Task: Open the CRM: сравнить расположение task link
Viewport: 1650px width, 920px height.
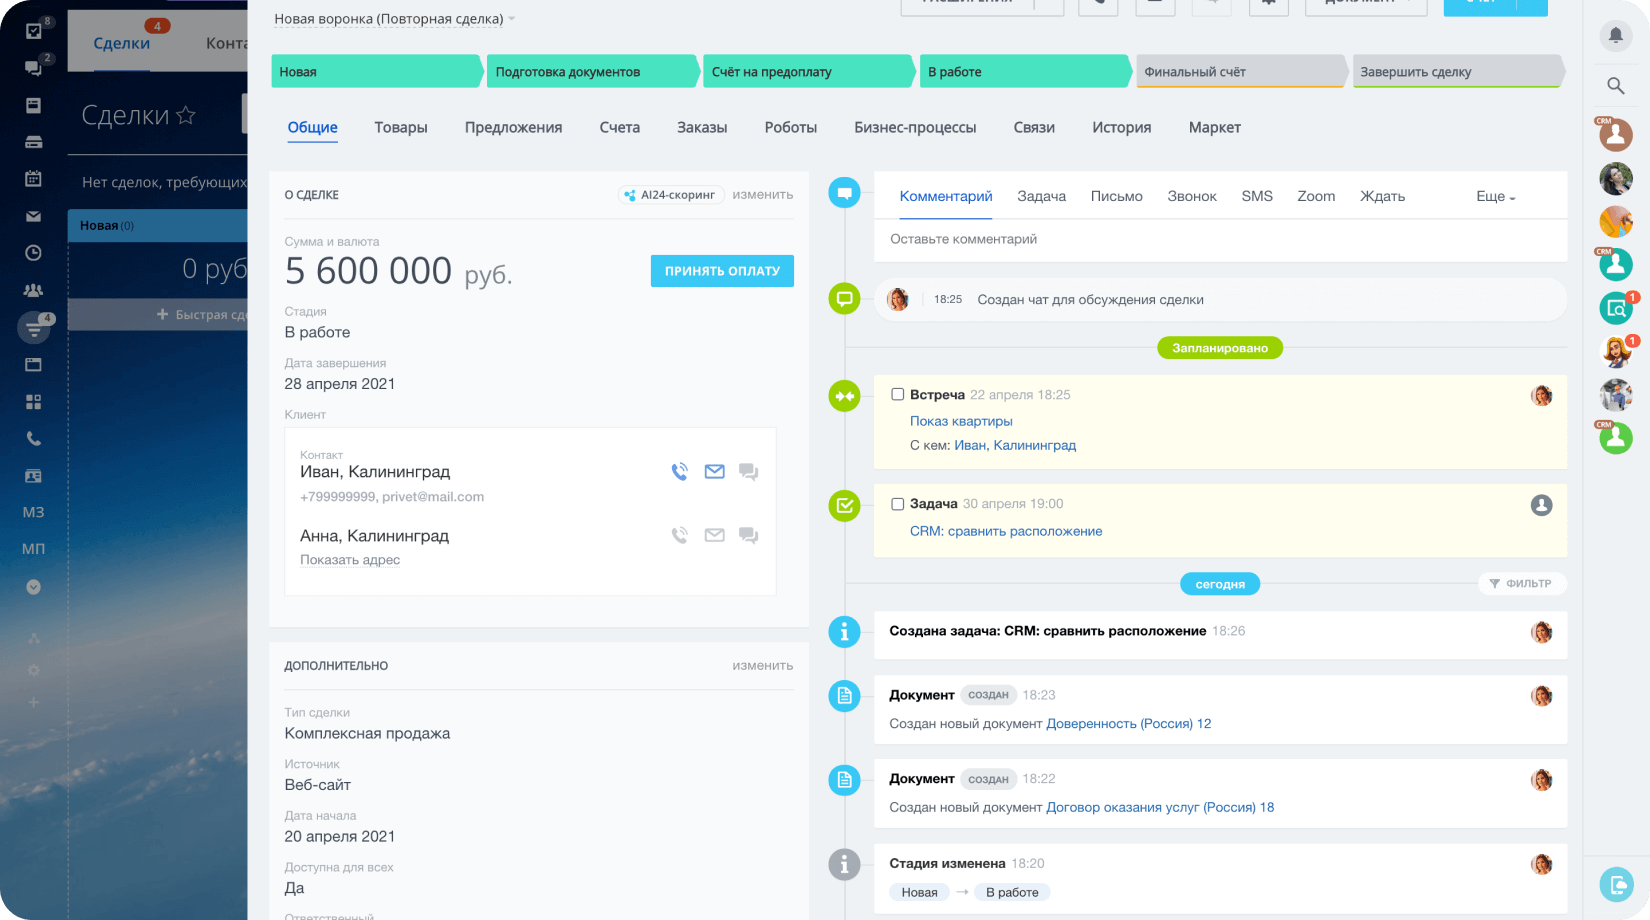Action: point(1006,532)
